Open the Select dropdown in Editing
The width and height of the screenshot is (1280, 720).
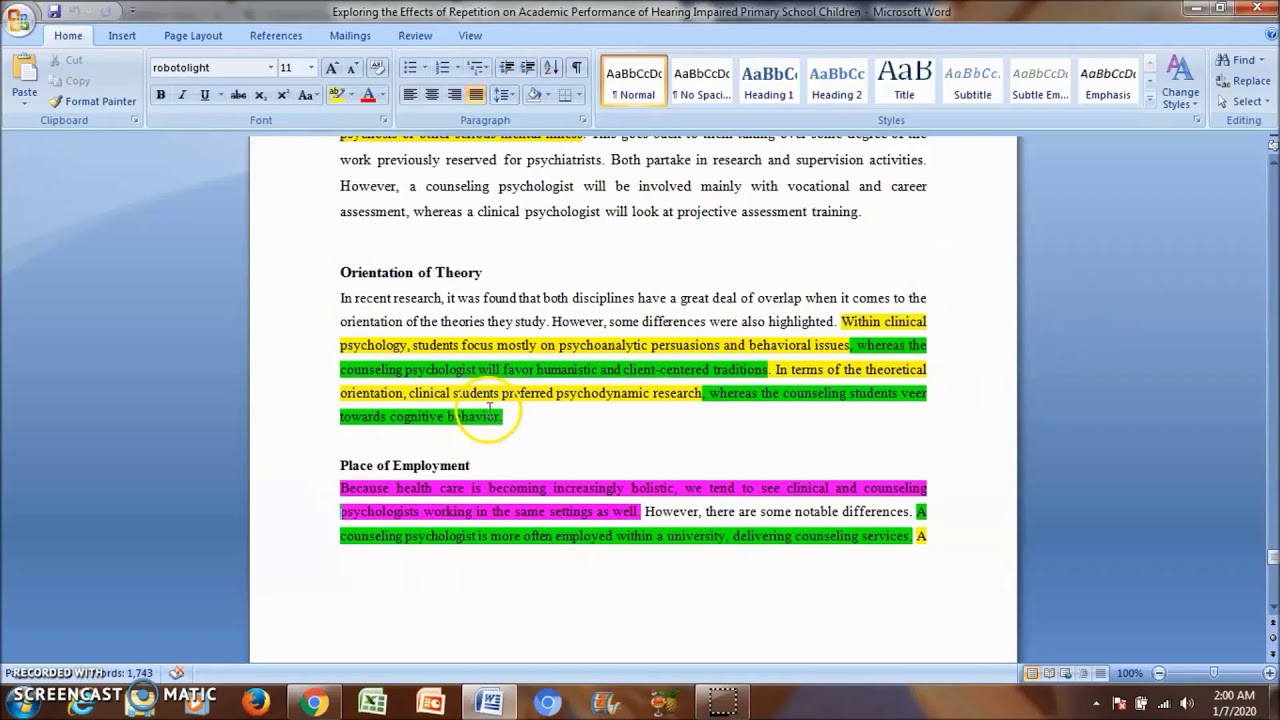click(1241, 101)
